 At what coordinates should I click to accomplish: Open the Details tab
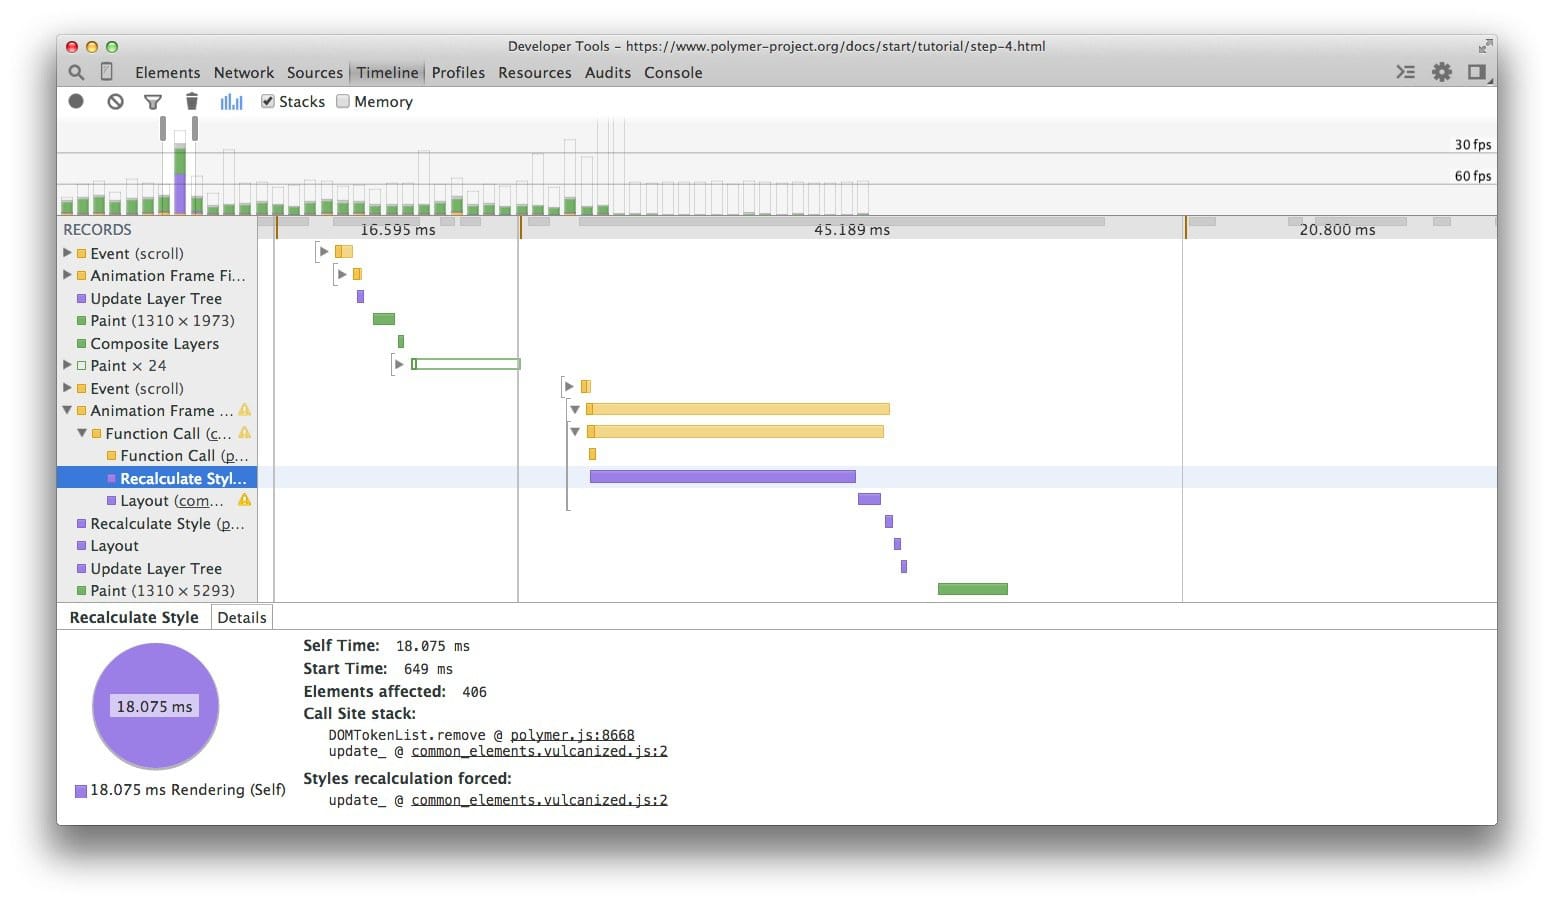click(x=242, y=617)
